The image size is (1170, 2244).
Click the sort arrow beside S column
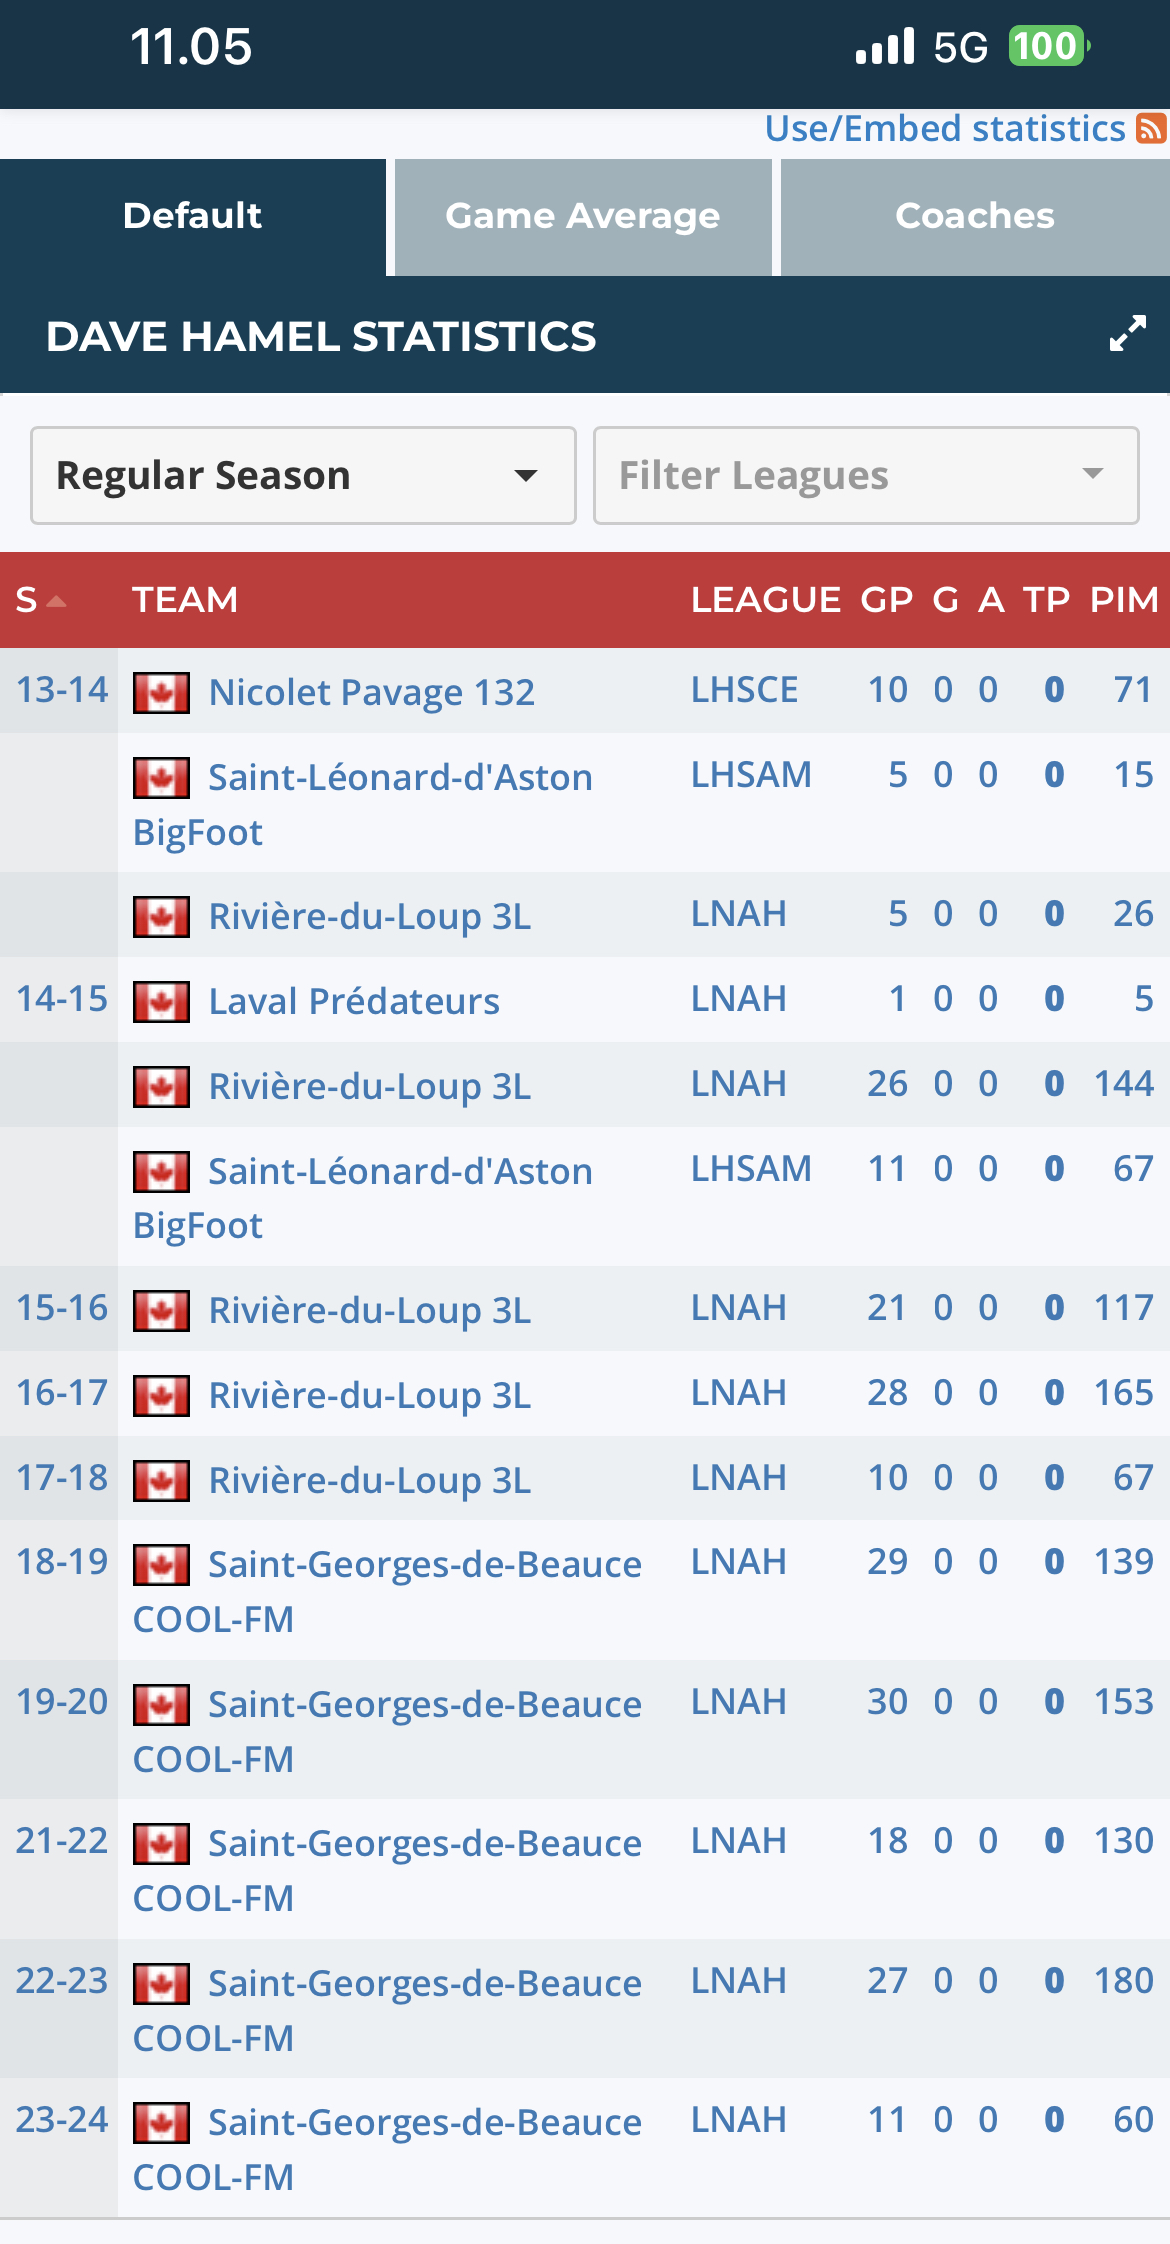57,601
